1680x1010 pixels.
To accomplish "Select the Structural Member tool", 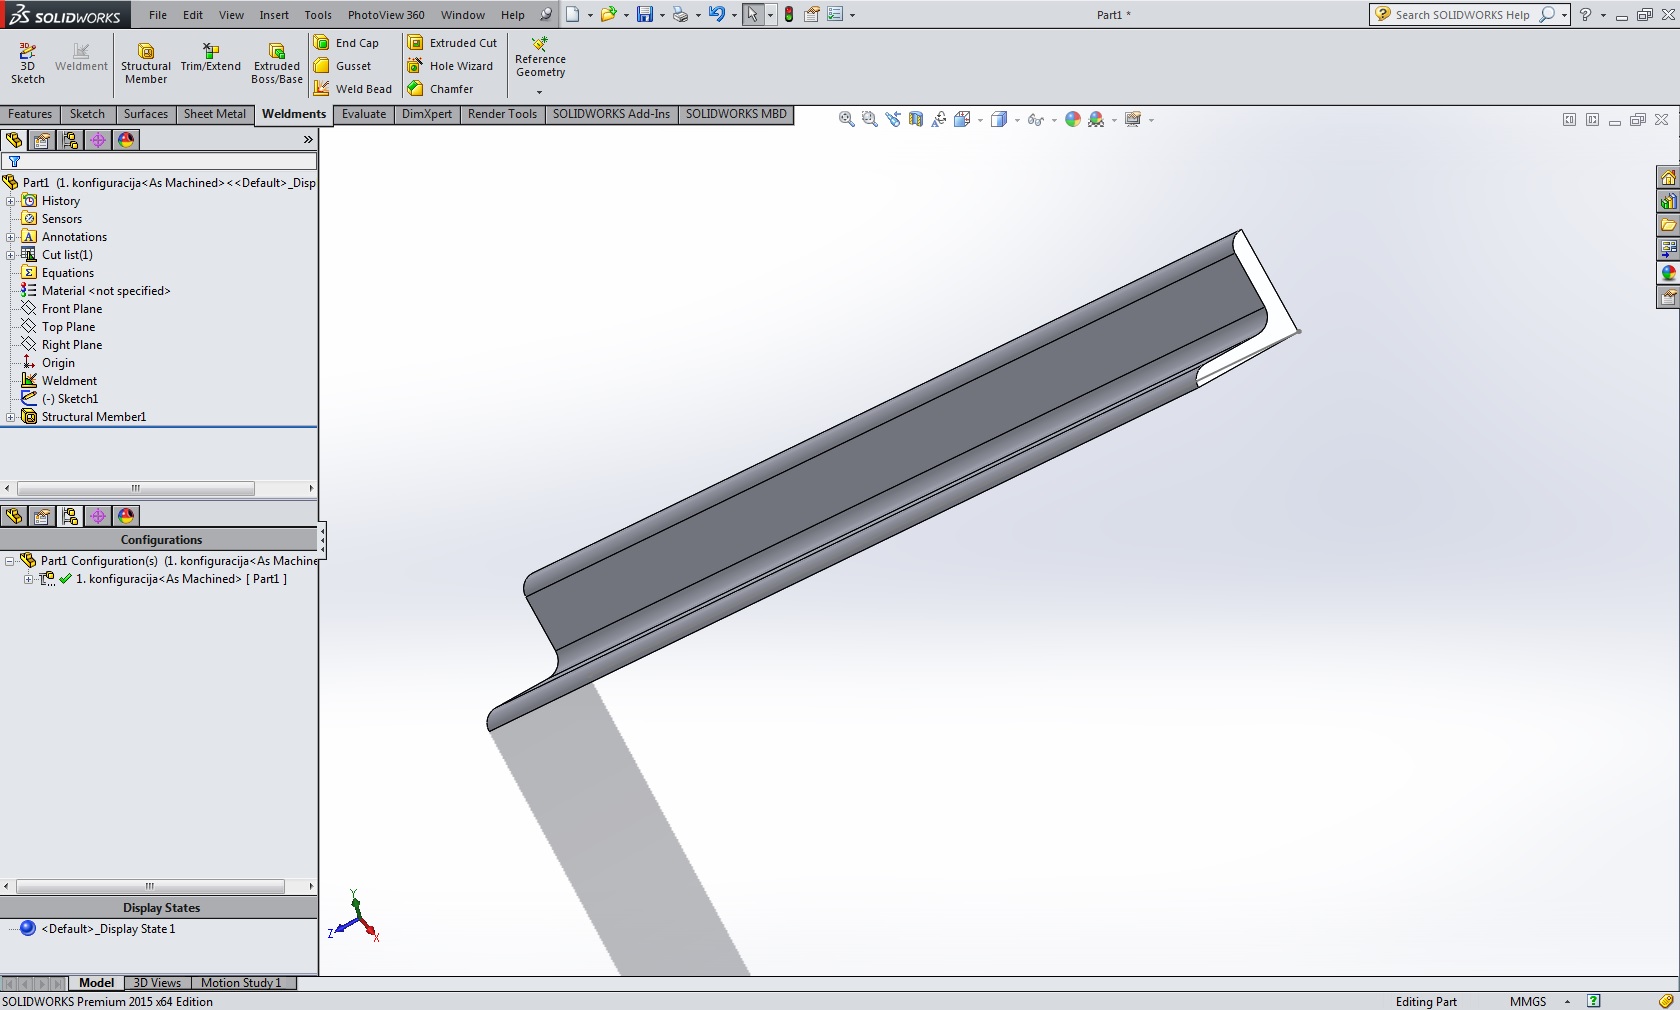I will pos(145,62).
